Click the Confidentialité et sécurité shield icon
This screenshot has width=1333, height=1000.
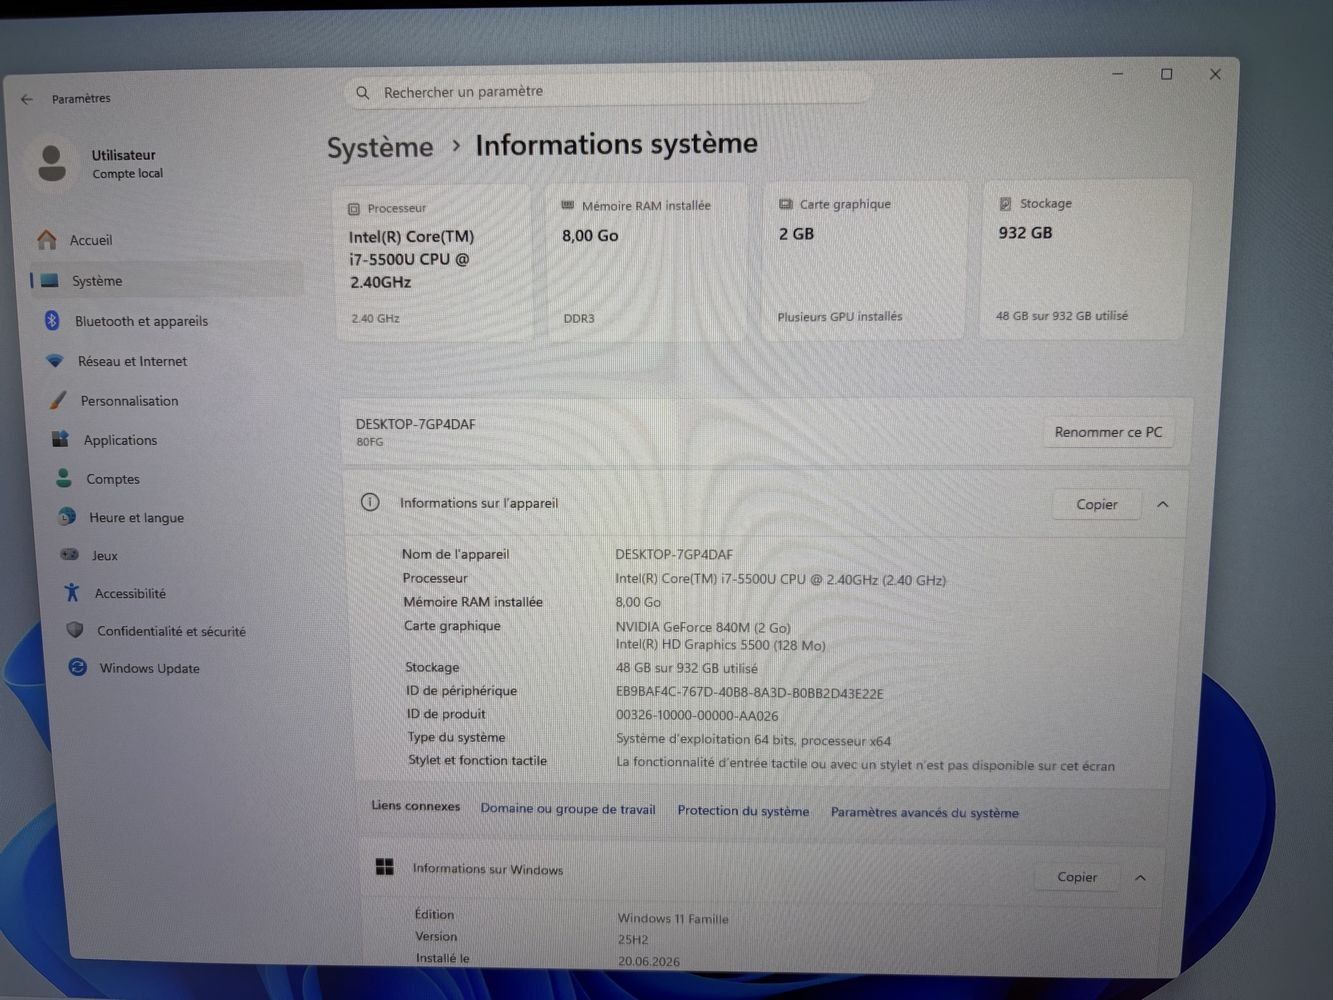75,630
